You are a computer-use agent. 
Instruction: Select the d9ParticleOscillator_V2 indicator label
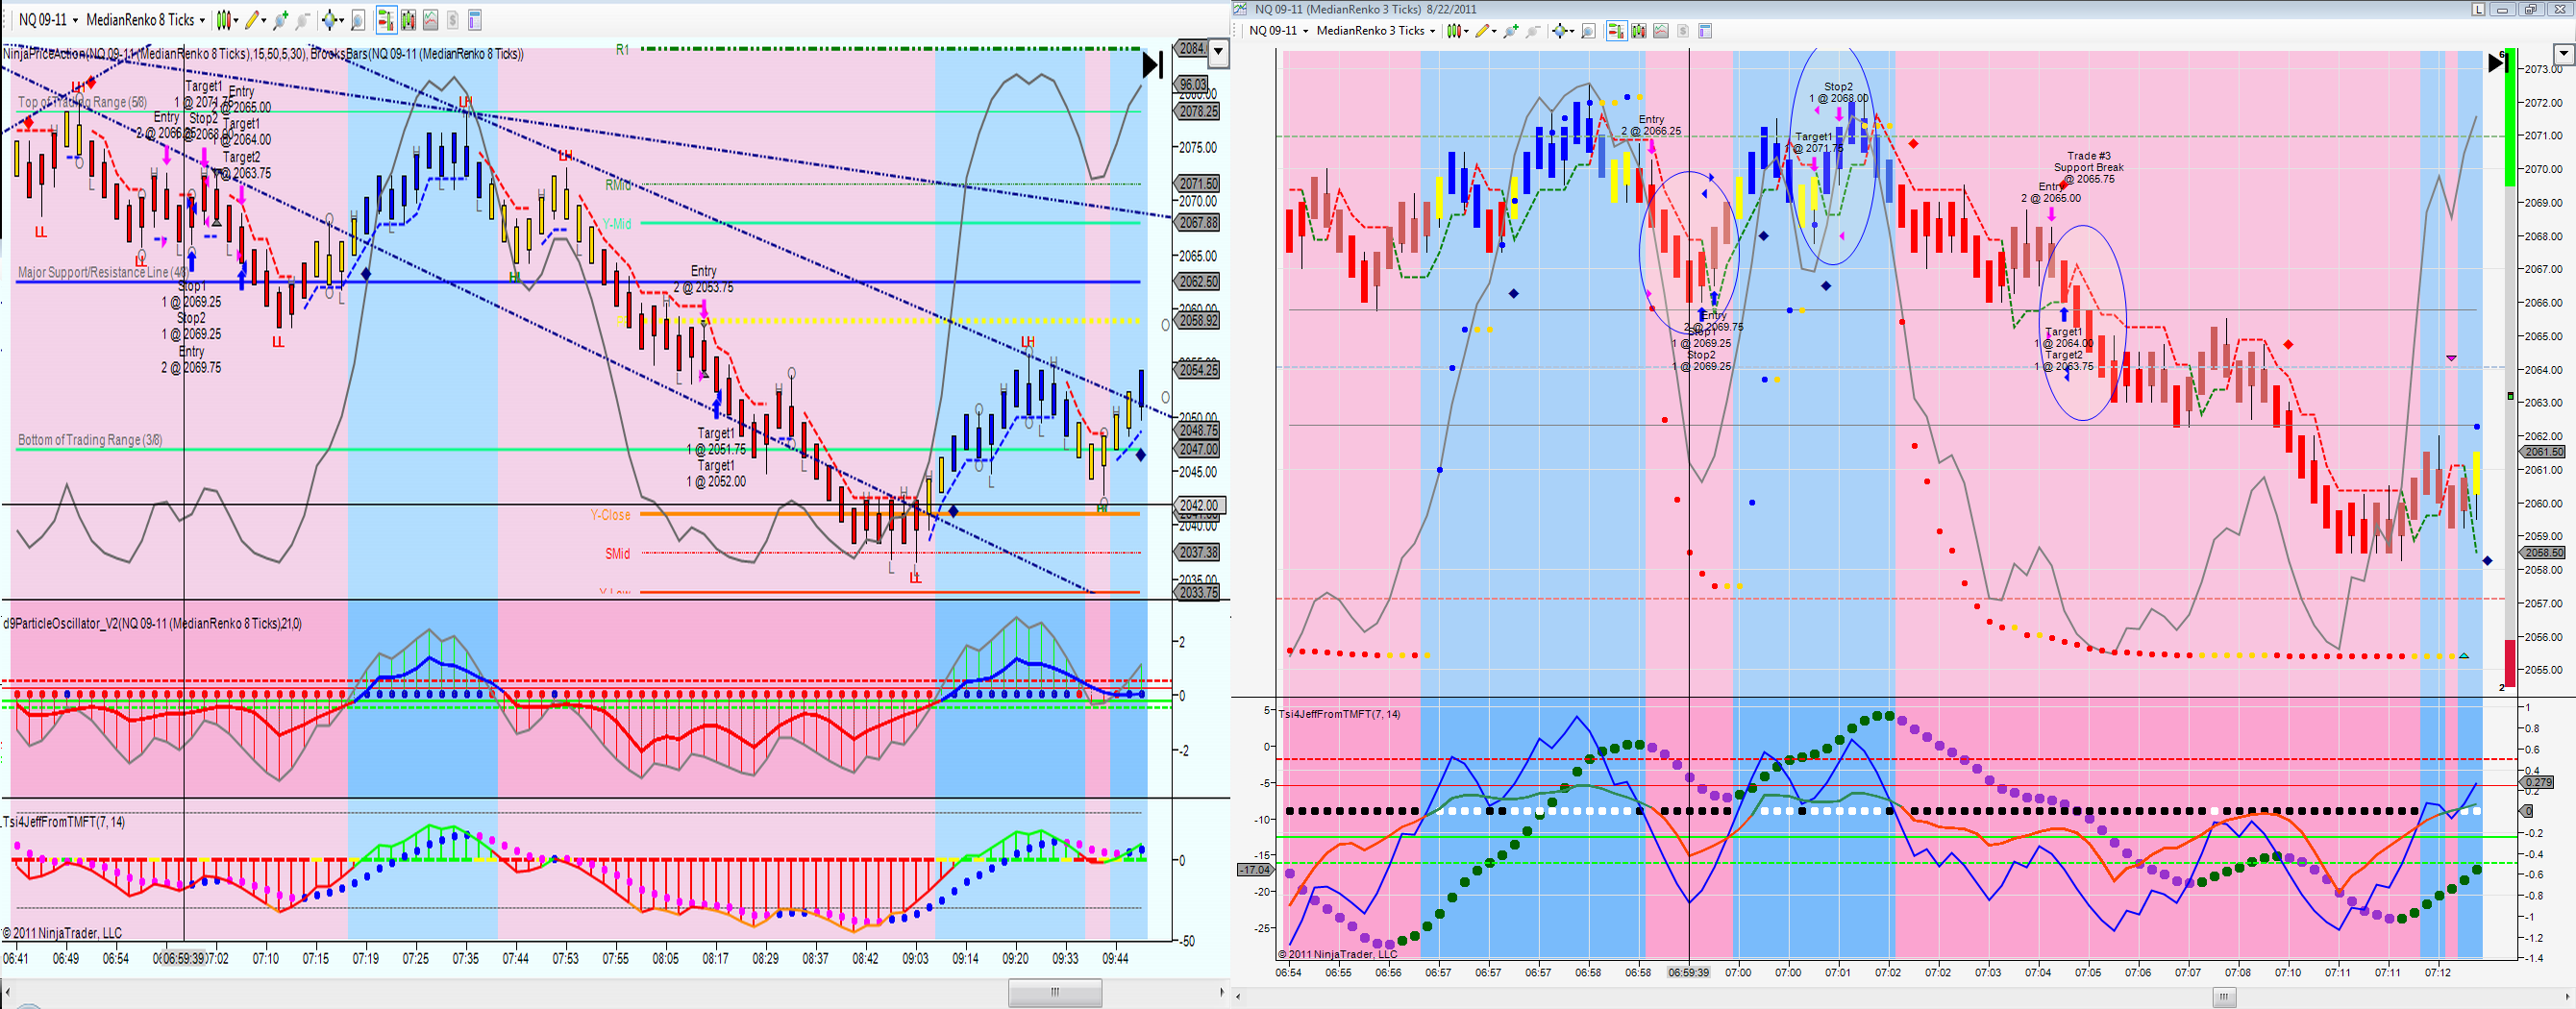[x=152, y=624]
